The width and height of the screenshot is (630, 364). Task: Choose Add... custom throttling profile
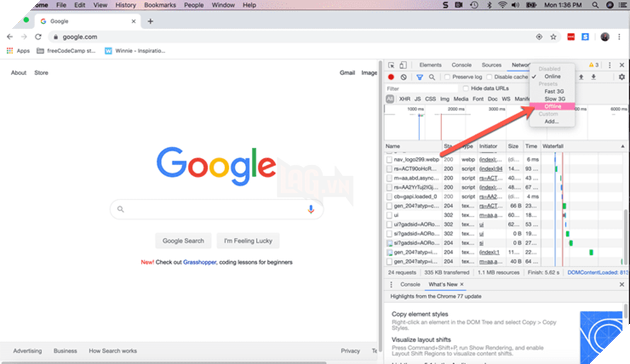click(x=551, y=121)
